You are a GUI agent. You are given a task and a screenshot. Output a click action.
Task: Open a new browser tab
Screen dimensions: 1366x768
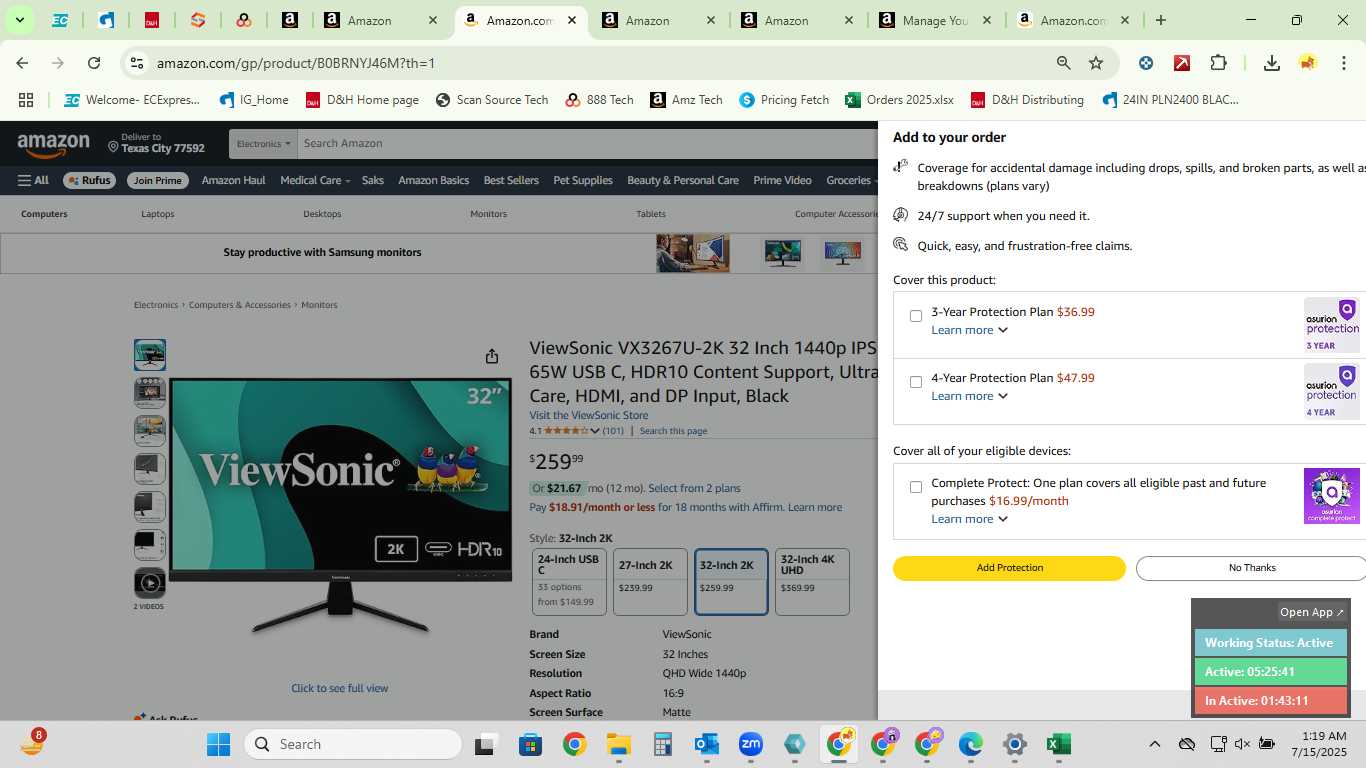(1161, 20)
